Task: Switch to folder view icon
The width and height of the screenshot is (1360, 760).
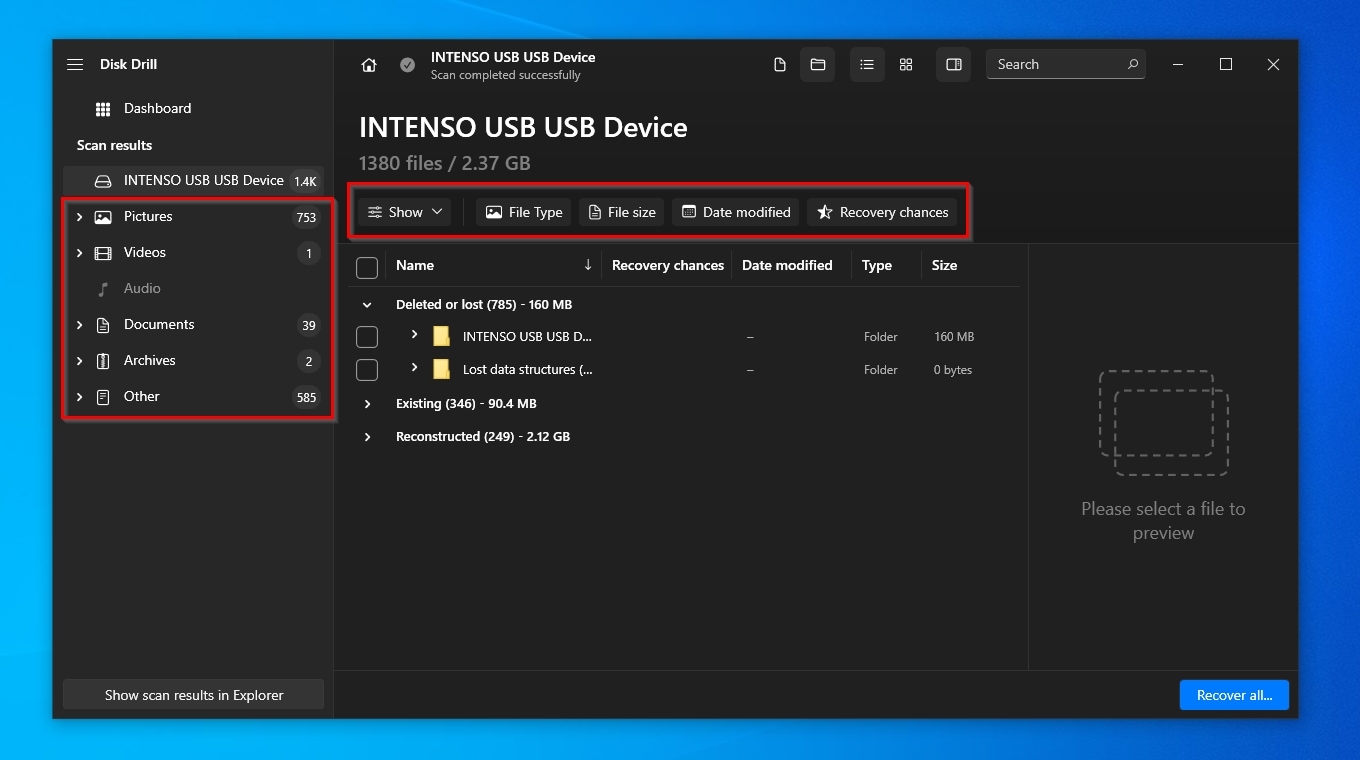Action: click(x=818, y=65)
